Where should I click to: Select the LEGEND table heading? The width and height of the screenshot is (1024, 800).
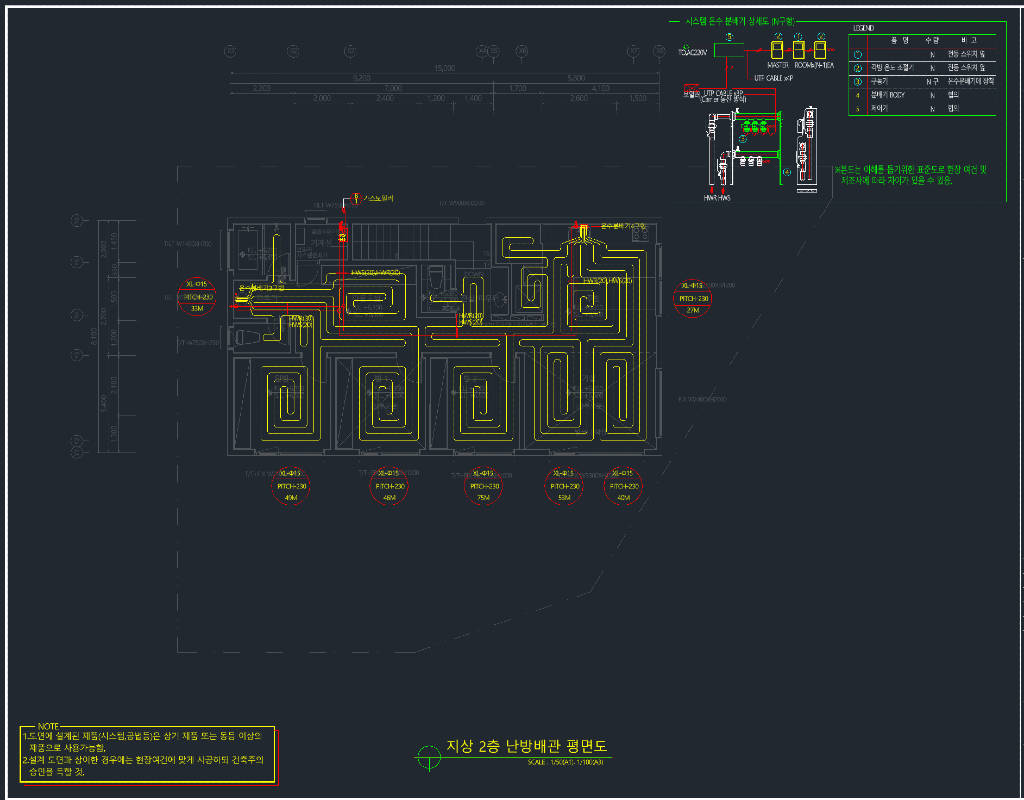(864, 27)
